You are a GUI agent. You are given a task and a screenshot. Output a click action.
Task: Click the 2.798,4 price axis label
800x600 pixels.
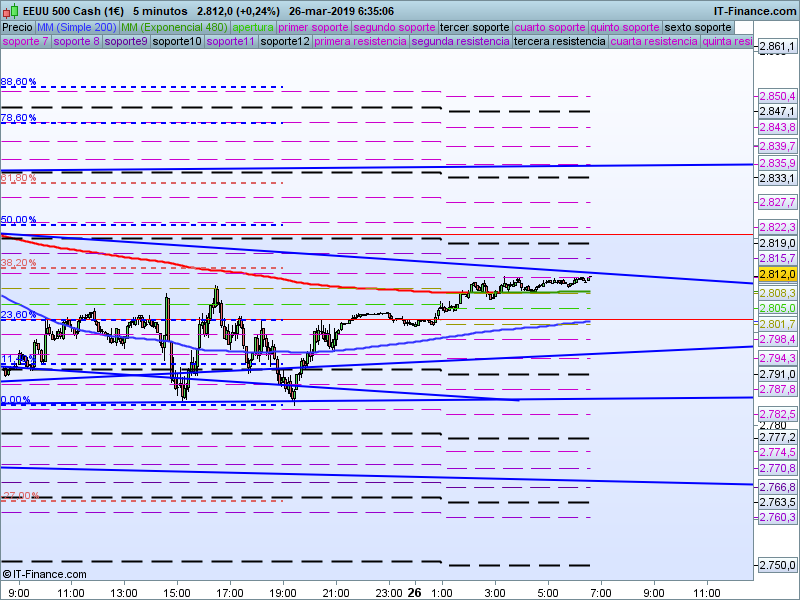(x=777, y=339)
